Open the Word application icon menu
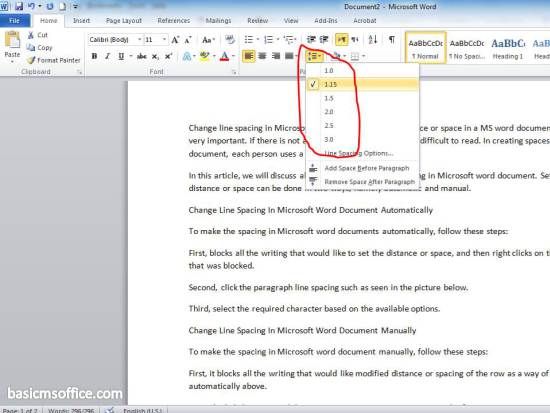 [5, 6]
